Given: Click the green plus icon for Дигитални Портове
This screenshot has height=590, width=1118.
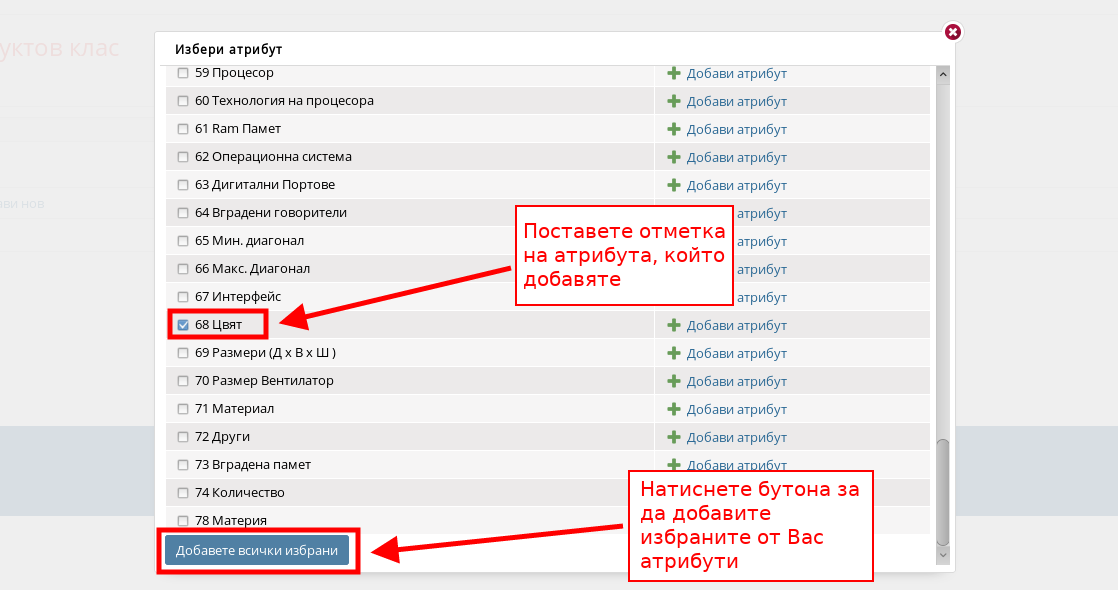Looking at the screenshot, I should coord(674,185).
